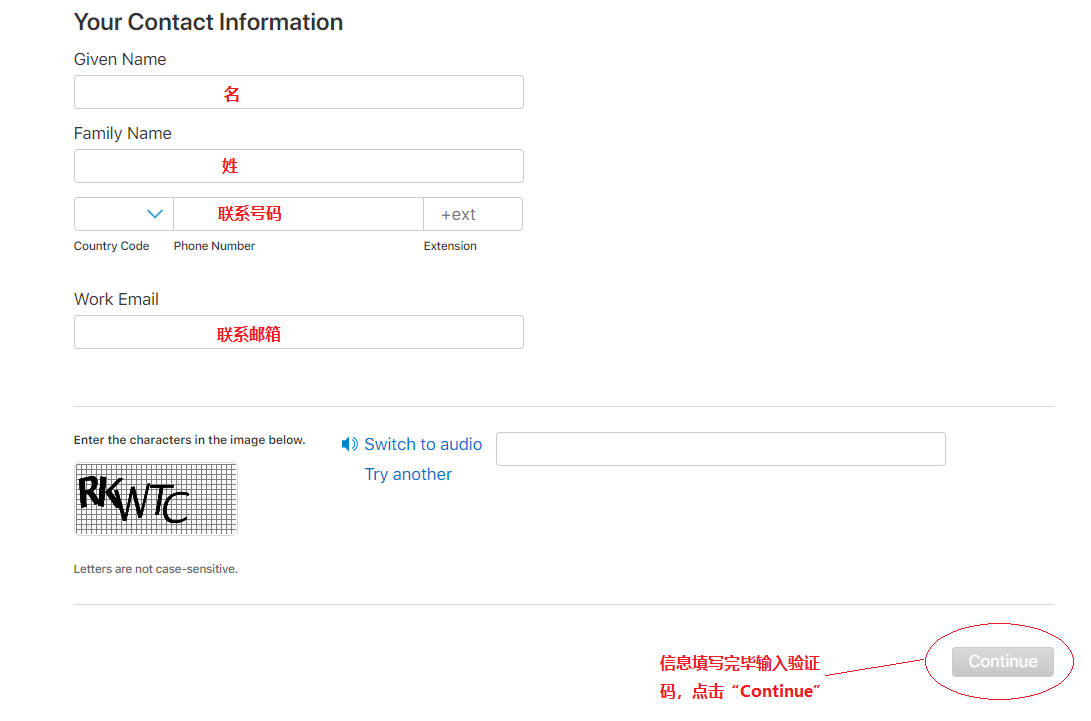Screen dimensions: 1091x721
Task: Focus the Given Name input field
Action: 298,92
